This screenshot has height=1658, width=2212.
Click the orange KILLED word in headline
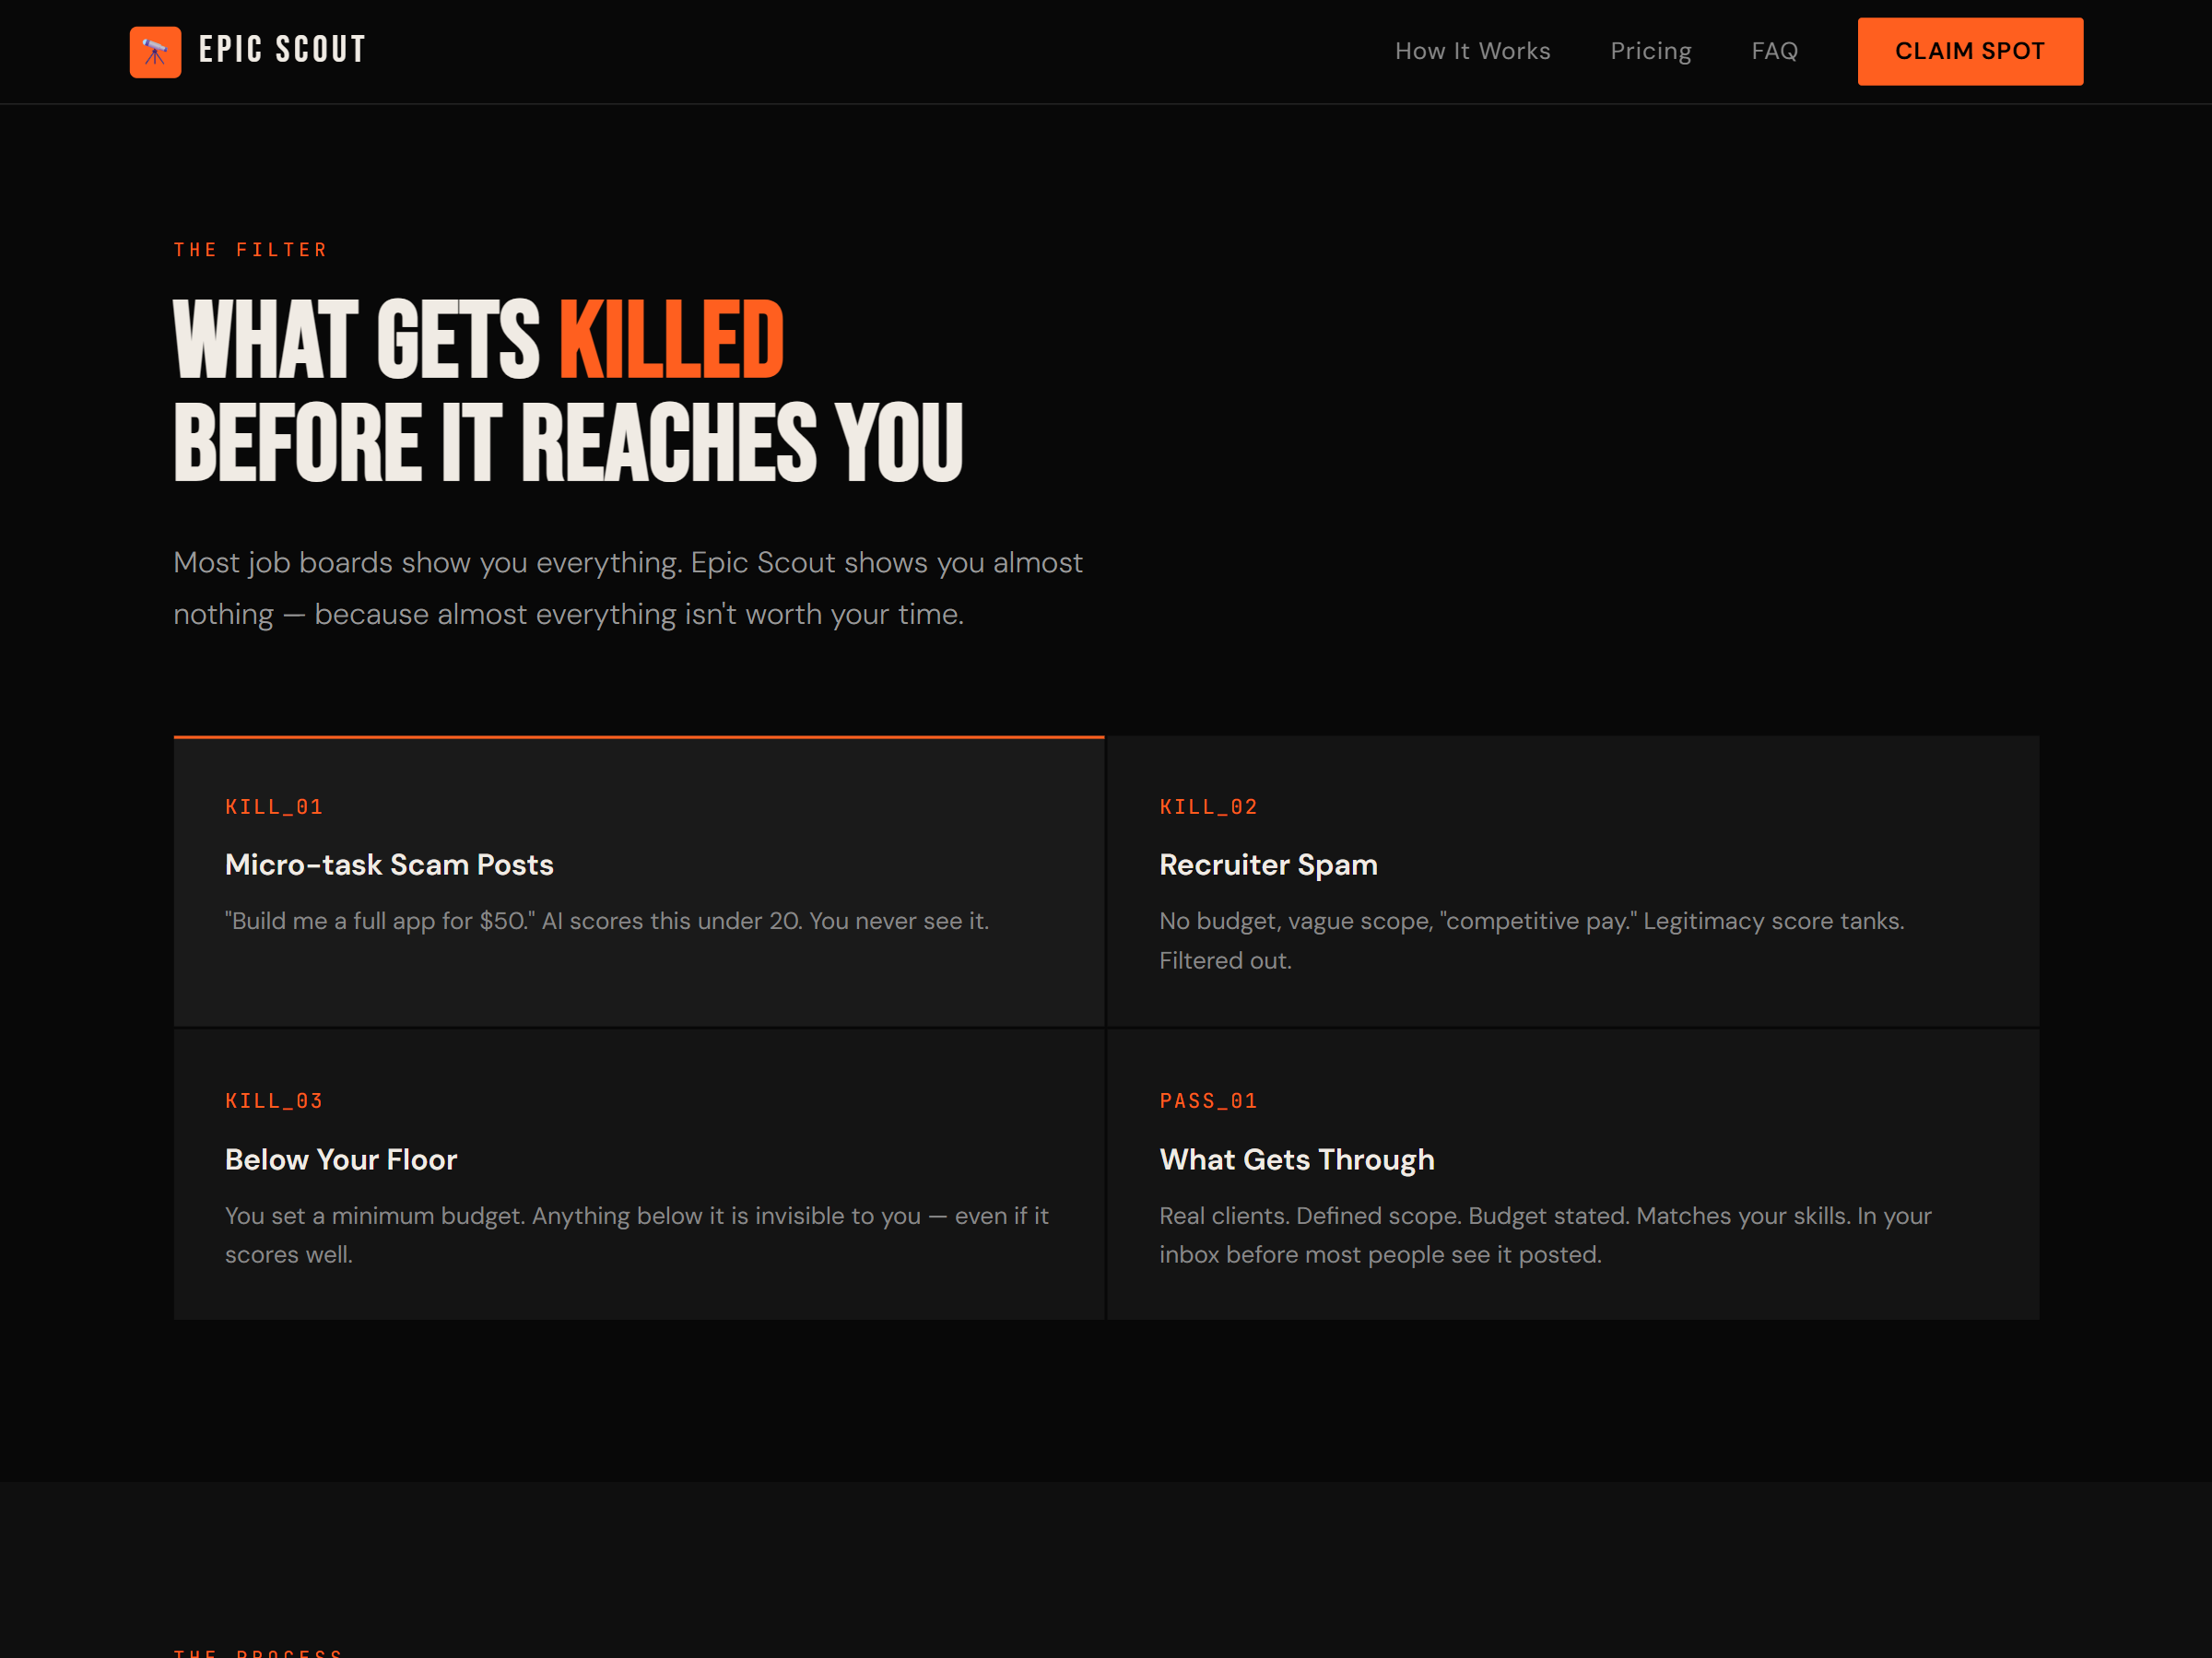[x=671, y=340]
